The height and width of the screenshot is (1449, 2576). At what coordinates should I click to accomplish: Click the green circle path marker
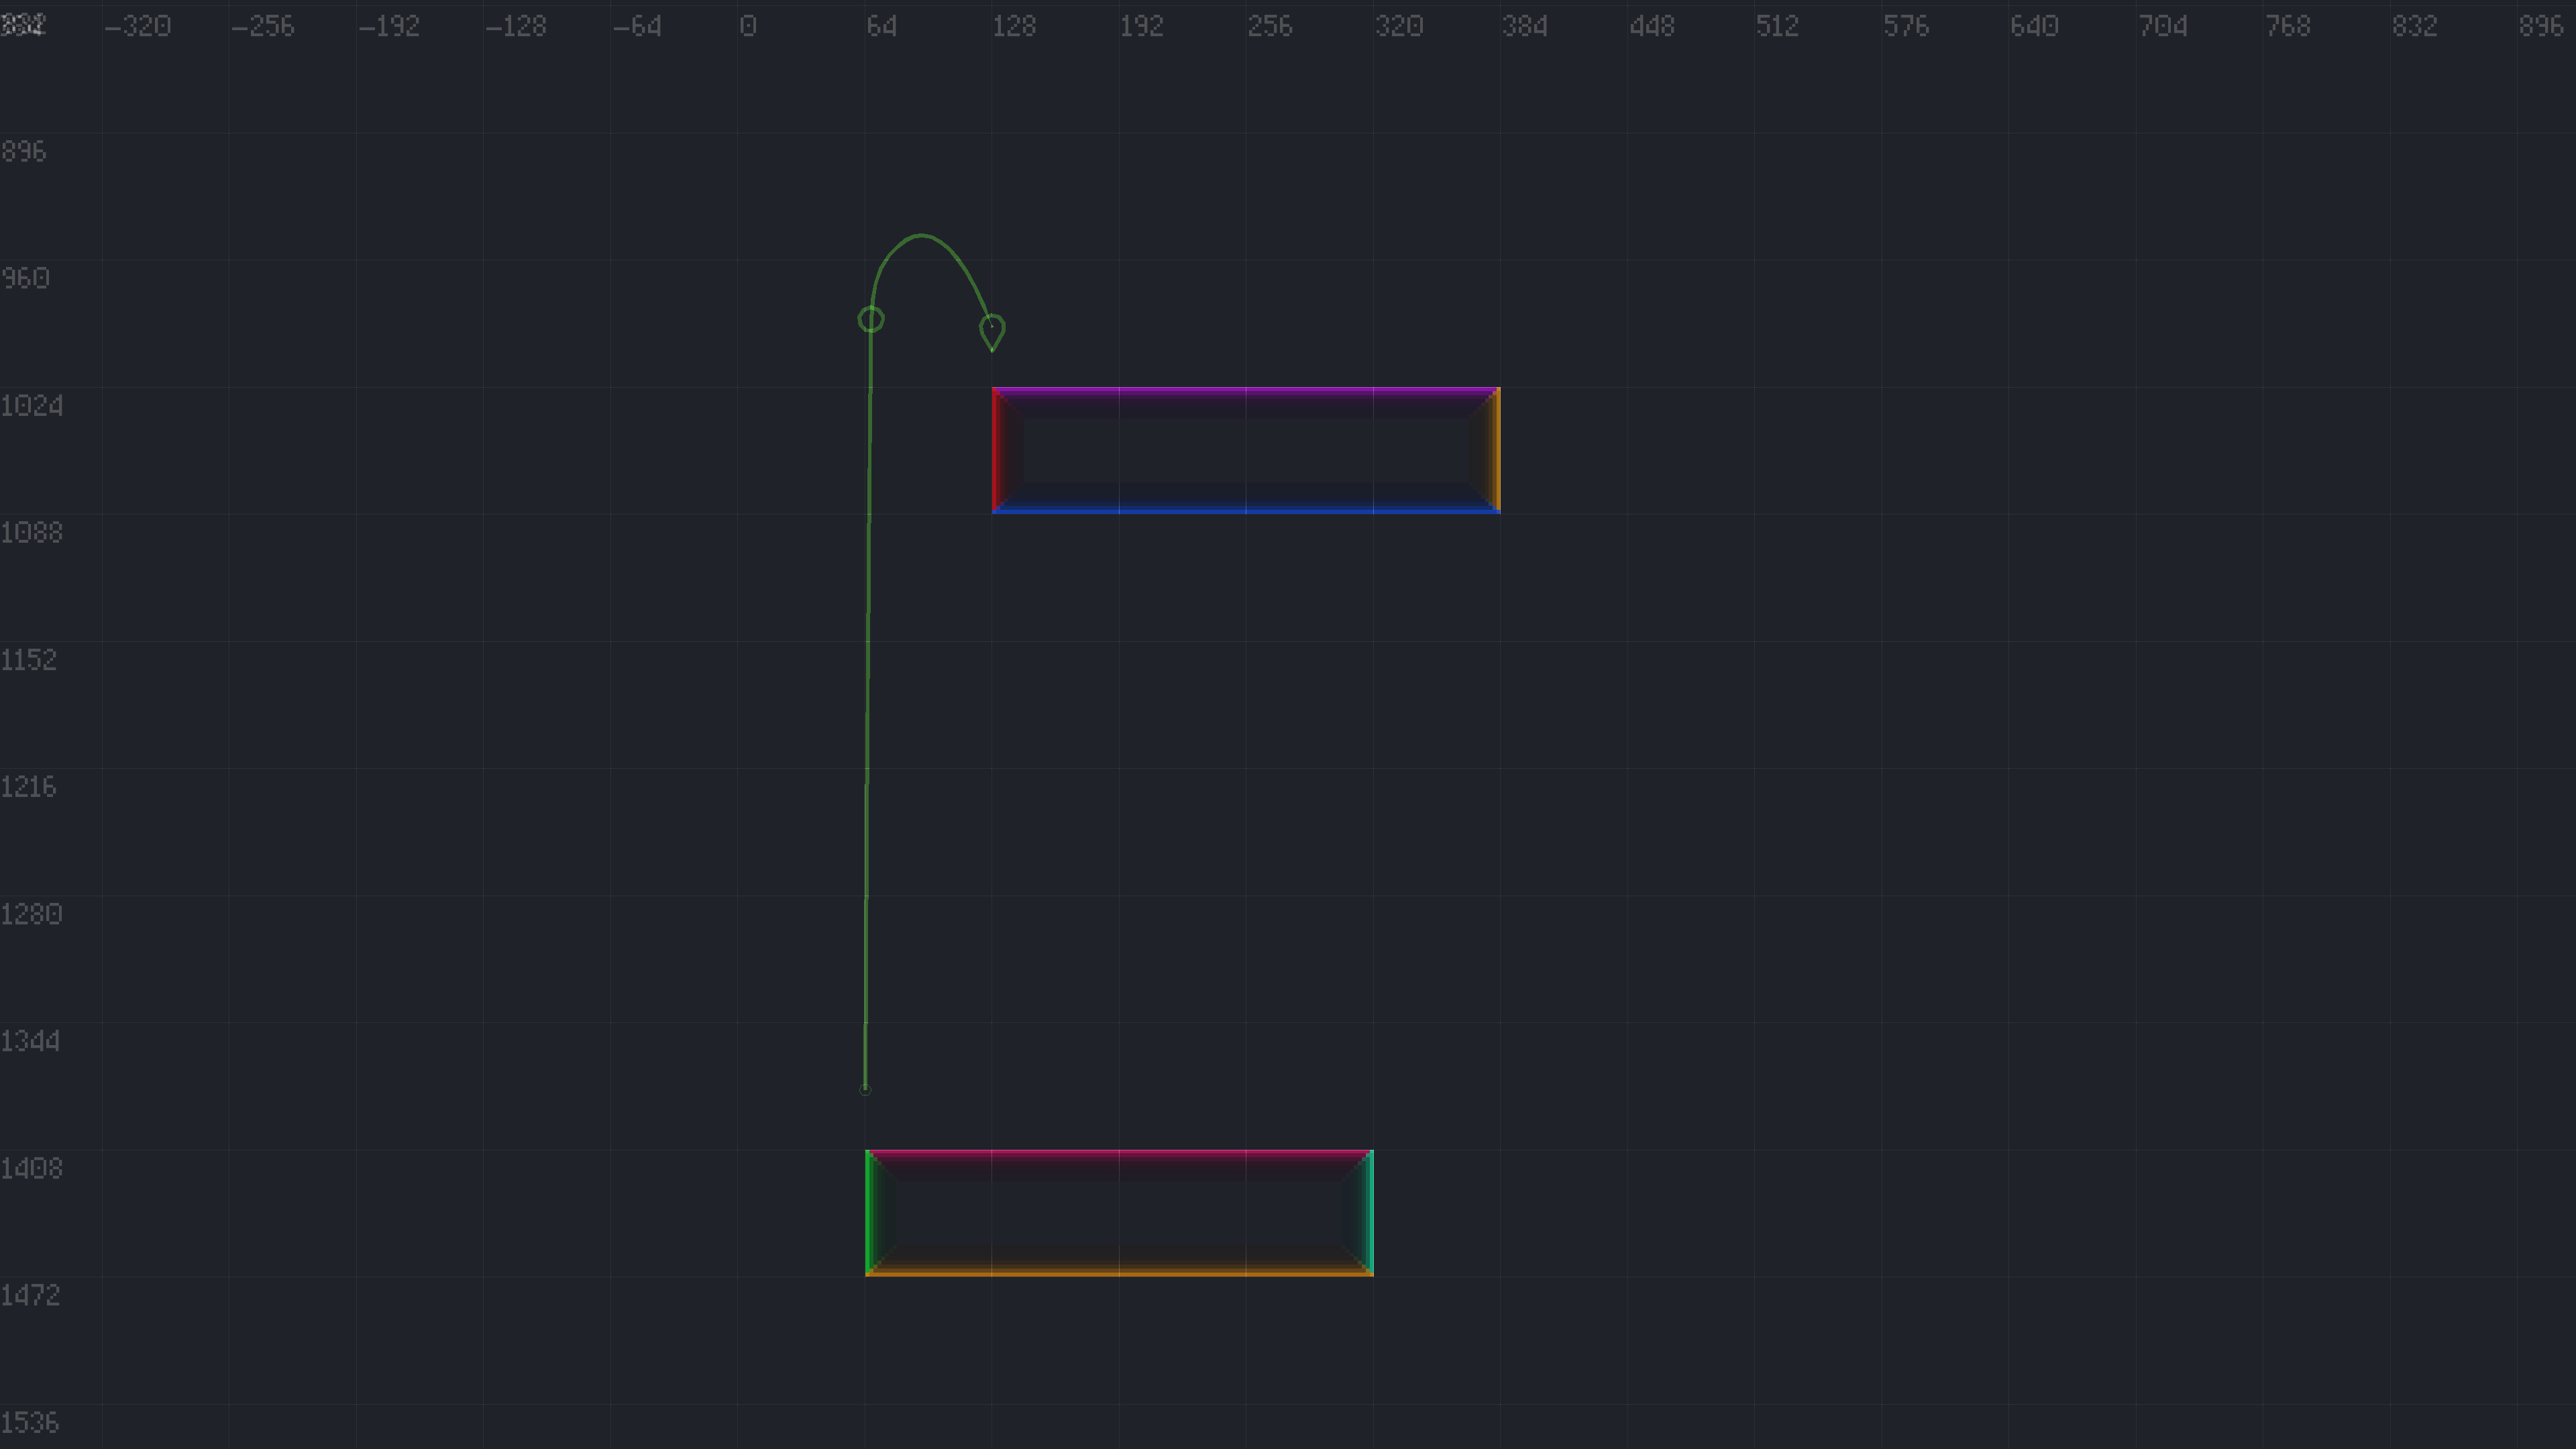tap(871, 319)
